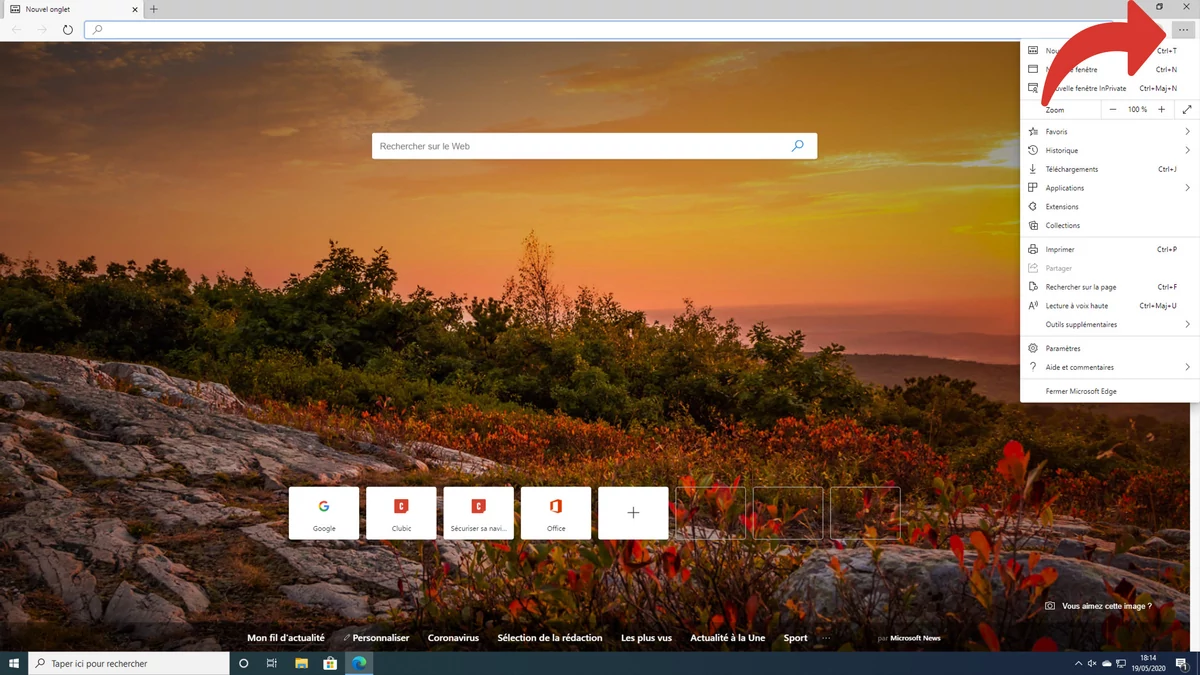
Task: Reload the page with the refresh icon
Action: click(68, 30)
